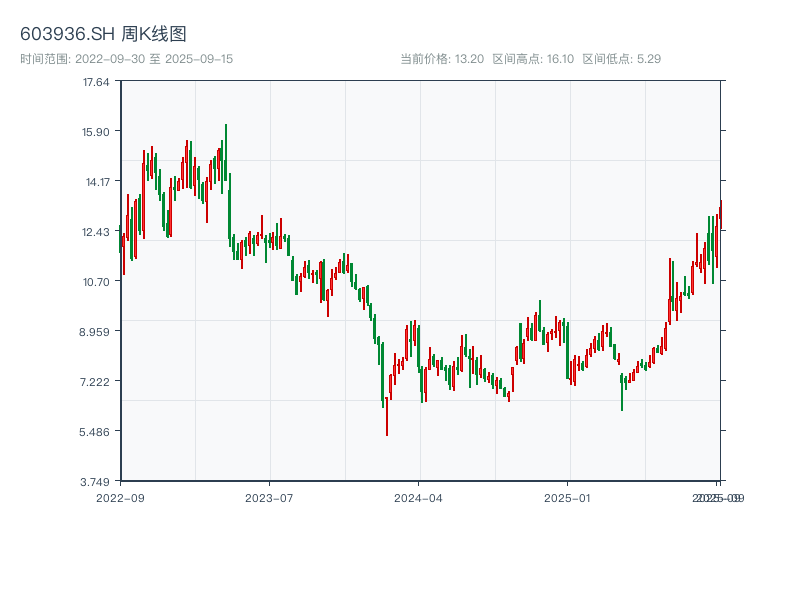Viewport: 800px width, 600px height.
Task: Click the 7.222 y-axis label
Action: click(96, 382)
